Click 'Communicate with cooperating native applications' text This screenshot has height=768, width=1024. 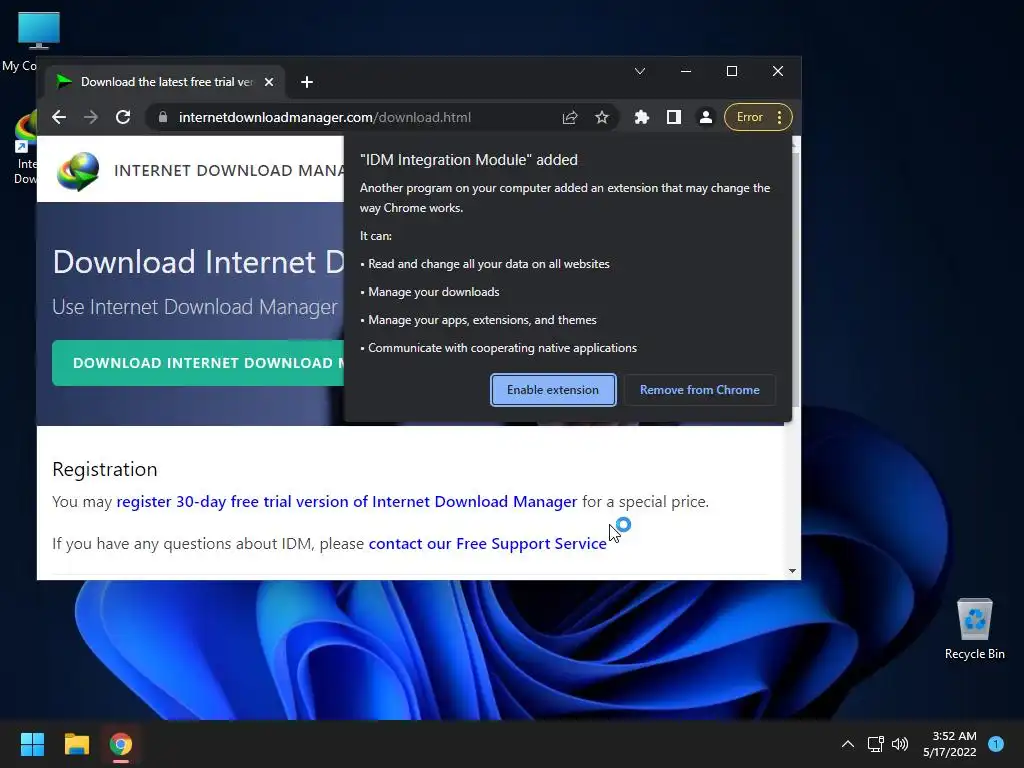502,348
